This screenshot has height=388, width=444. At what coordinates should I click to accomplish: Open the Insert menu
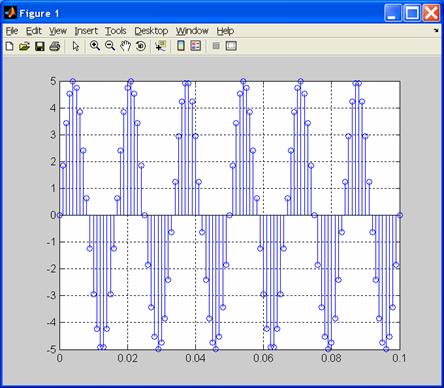[86, 31]
